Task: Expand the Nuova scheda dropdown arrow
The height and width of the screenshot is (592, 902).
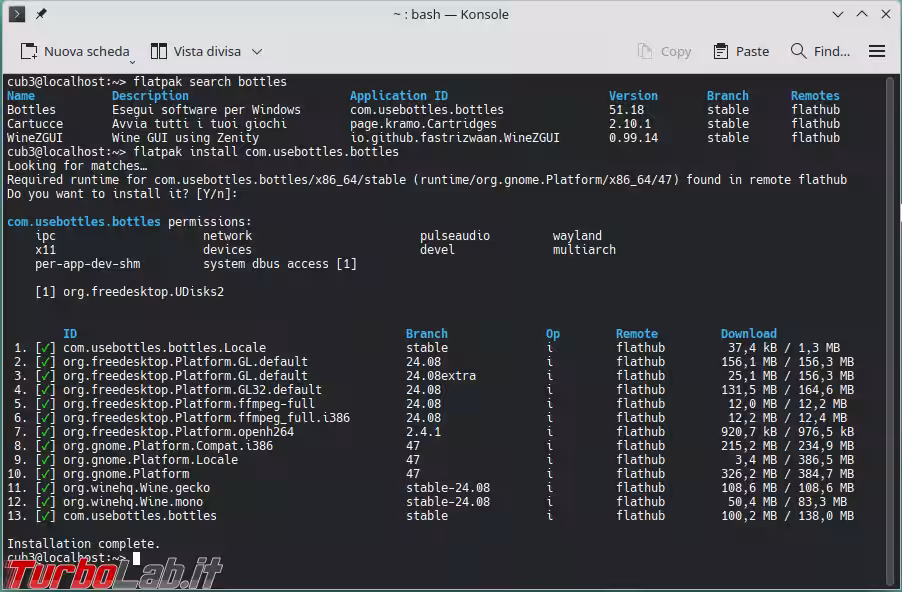Action: [132, 58]
